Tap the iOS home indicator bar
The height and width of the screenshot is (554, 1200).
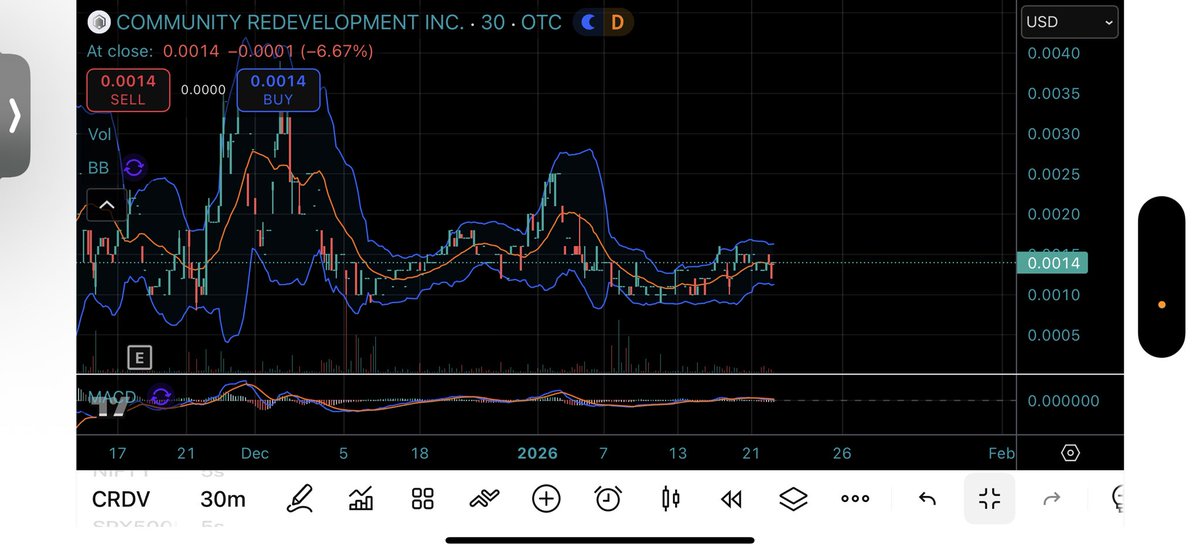[x=600, y=540]
